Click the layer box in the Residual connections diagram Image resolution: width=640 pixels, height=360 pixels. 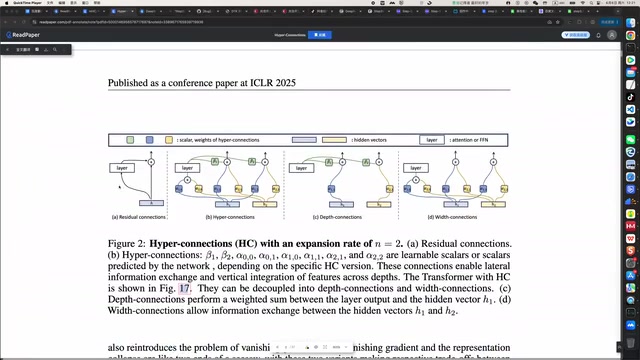[x=122, y=168]
